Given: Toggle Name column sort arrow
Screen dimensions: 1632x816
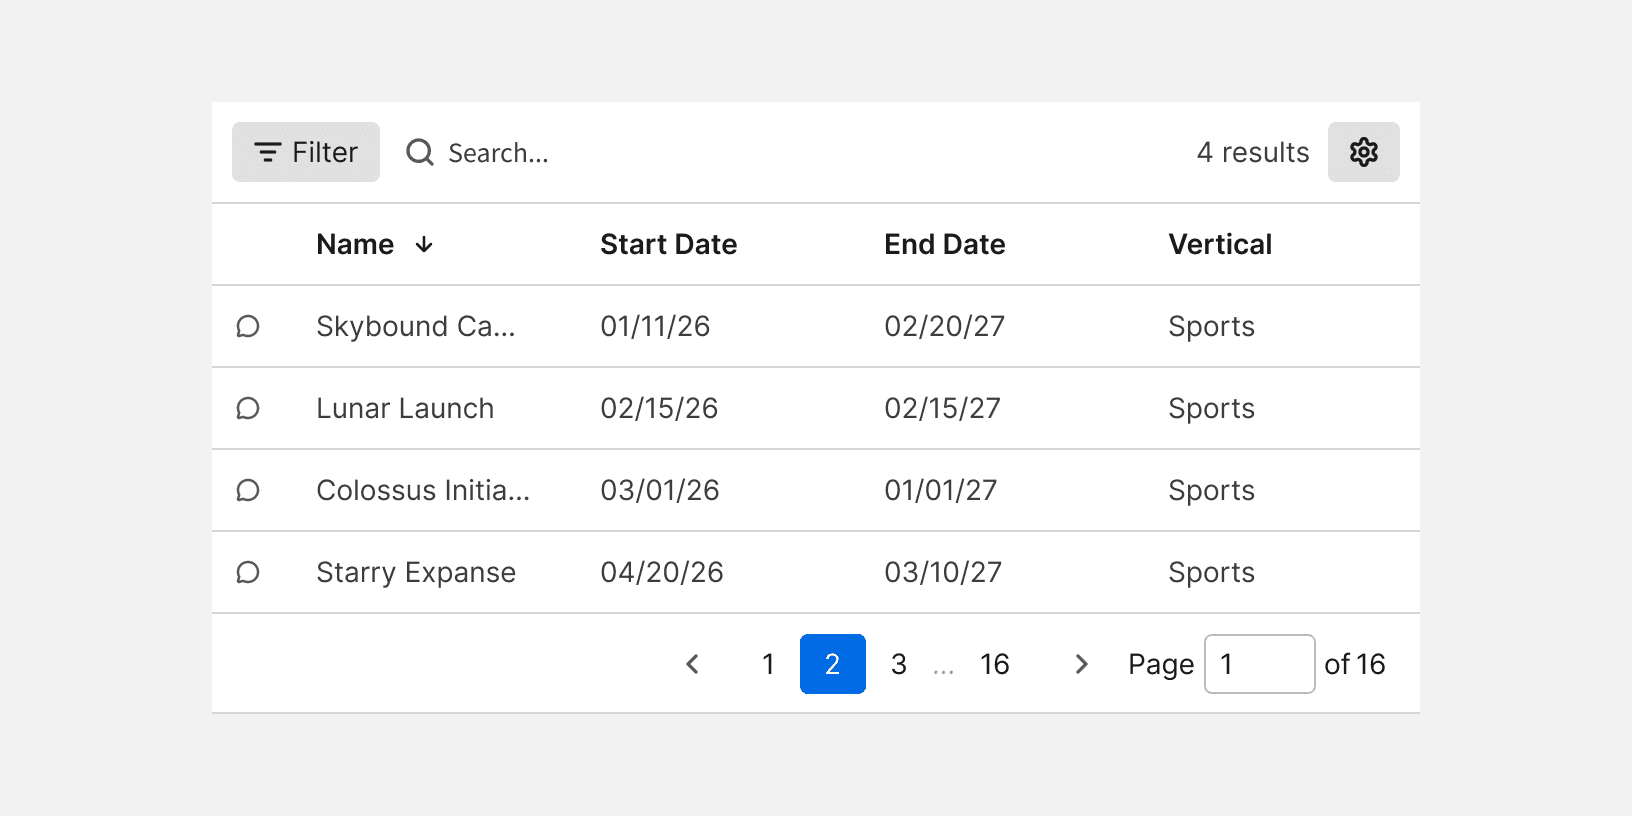Looking at the screenshot, I should 424,244.
